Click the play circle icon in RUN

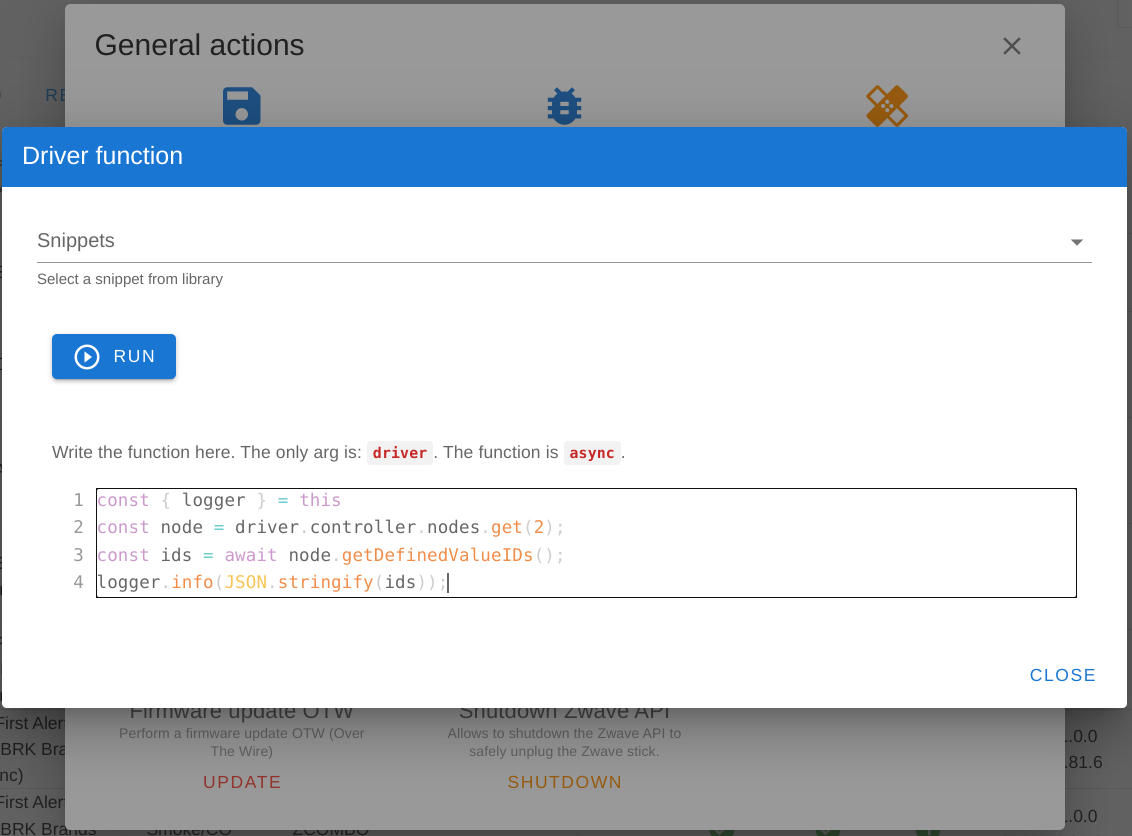(87, 357)
